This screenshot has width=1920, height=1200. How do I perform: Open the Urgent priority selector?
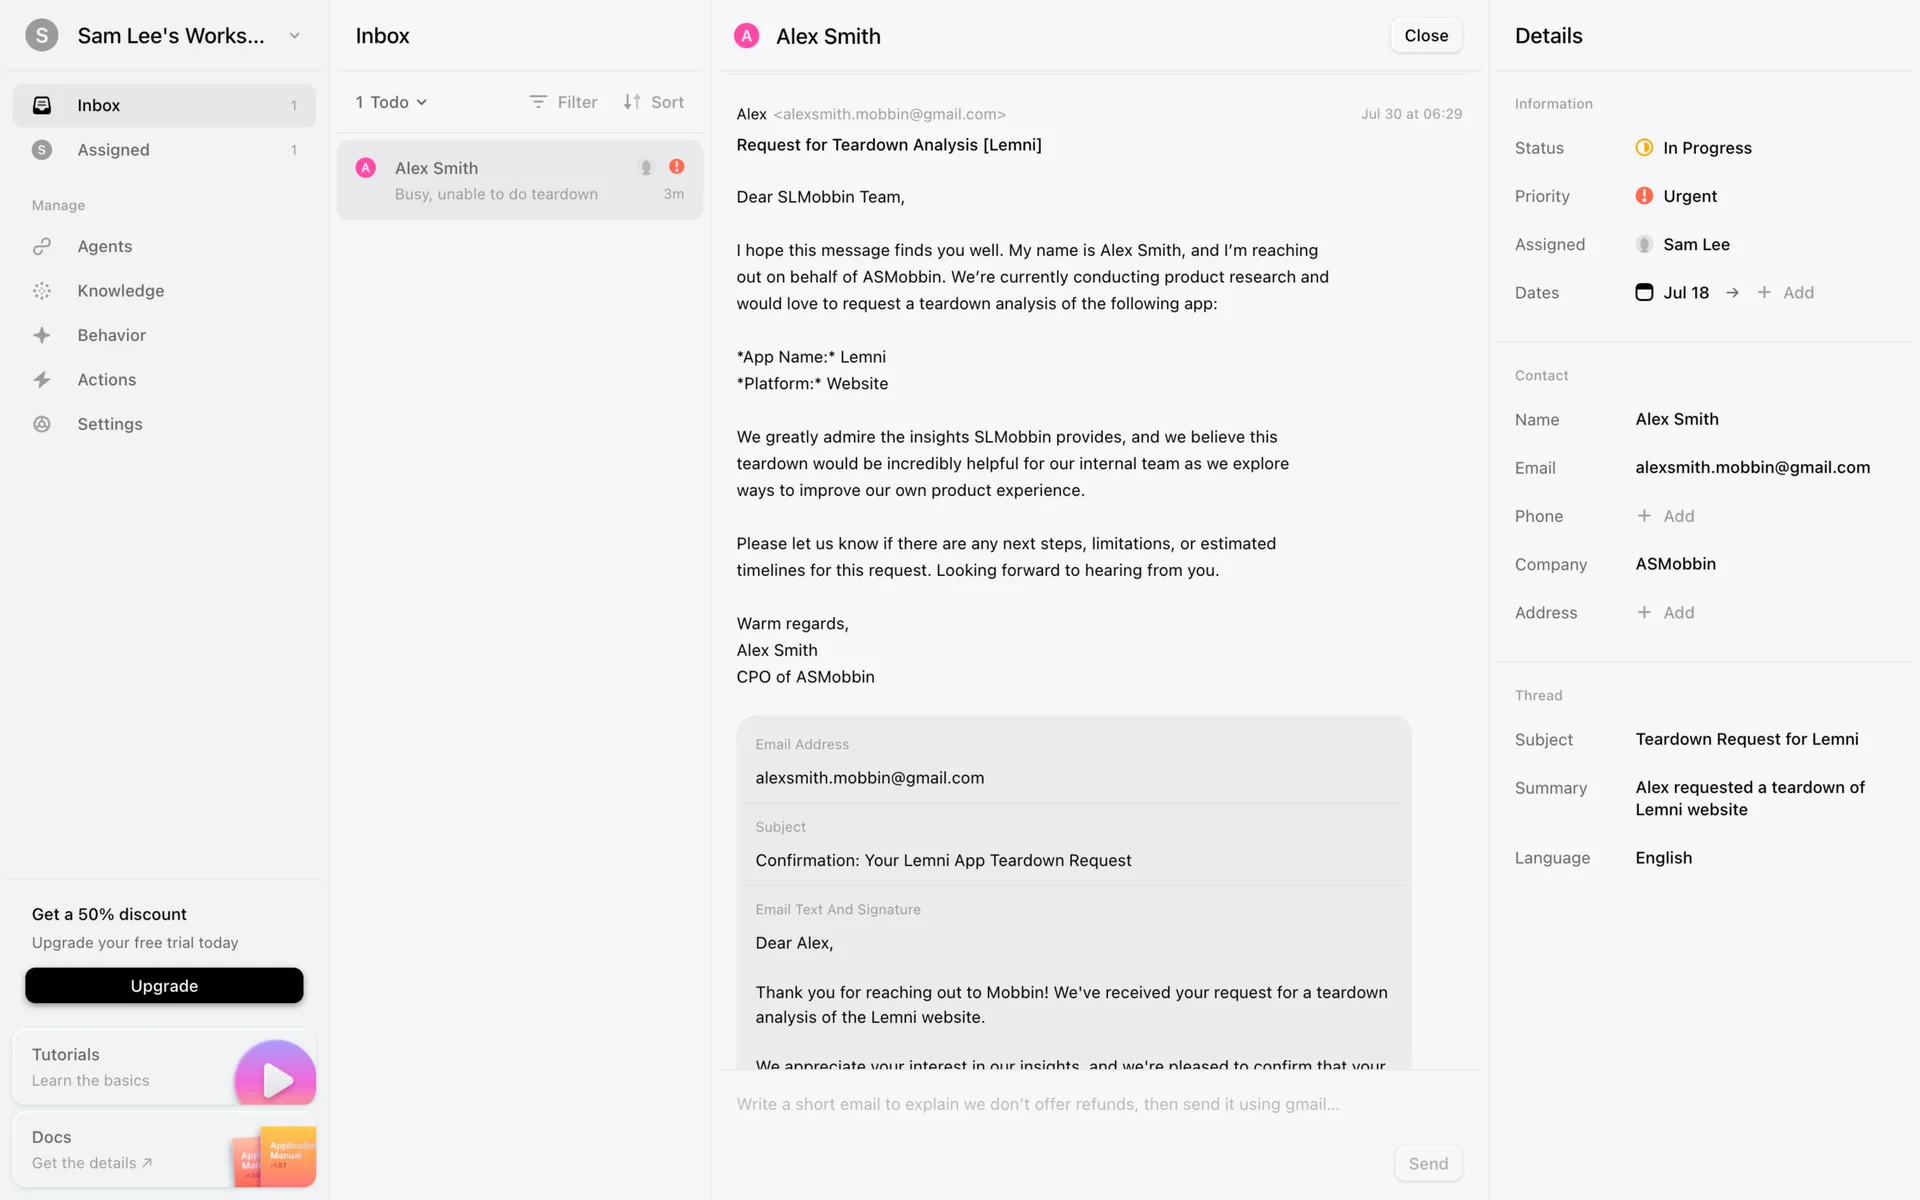tap(1689, 196)
